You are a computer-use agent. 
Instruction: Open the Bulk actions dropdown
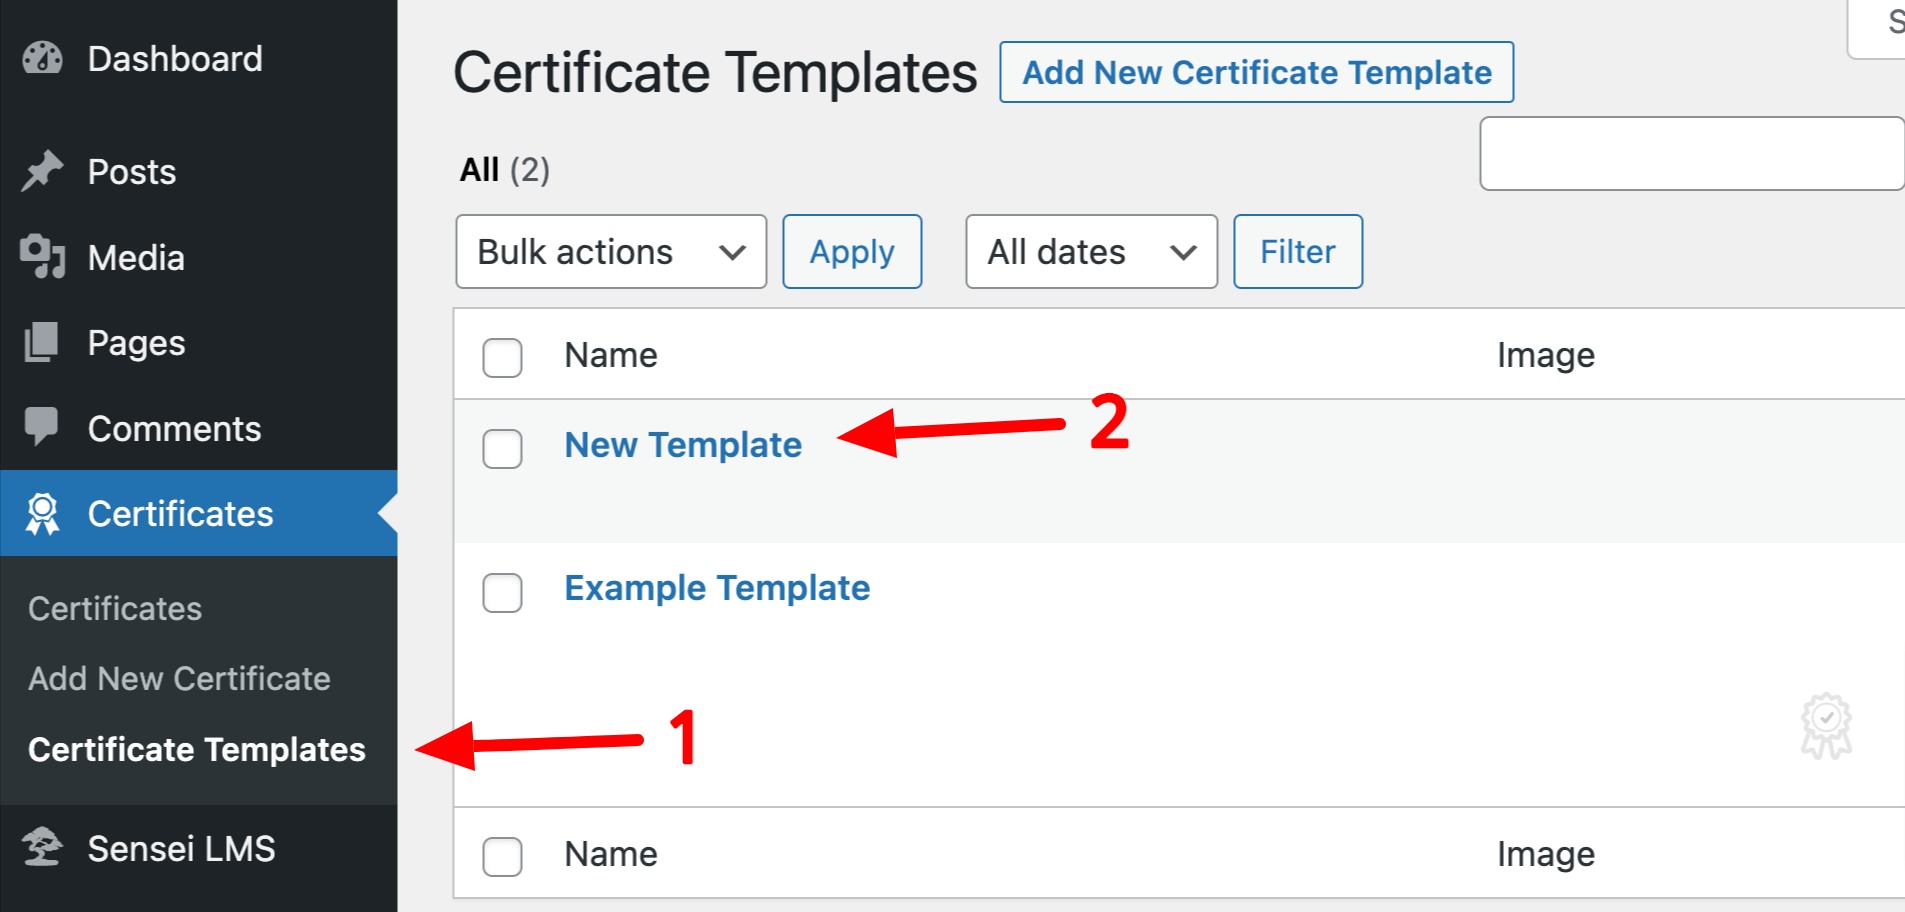pyautogui.click(x=611, y=252)
